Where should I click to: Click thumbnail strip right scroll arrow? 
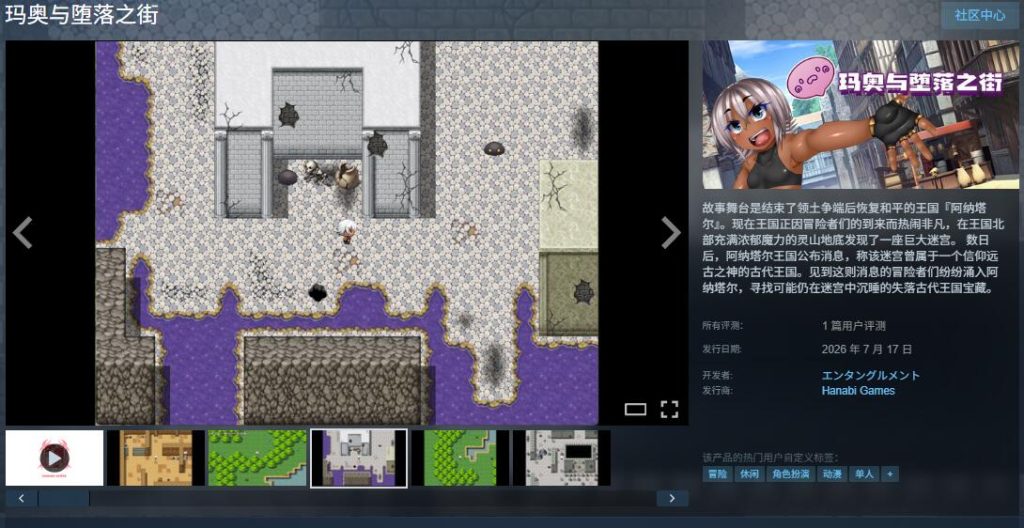(x=673, y=499)
